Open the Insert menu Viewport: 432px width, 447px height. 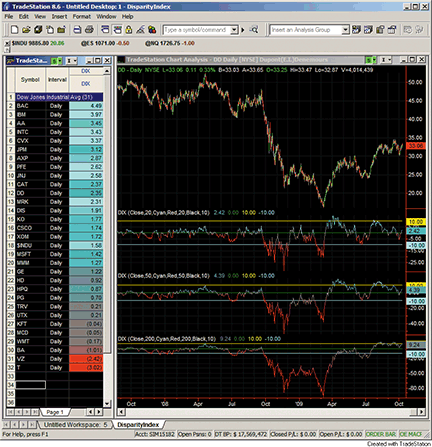point(59,16)
